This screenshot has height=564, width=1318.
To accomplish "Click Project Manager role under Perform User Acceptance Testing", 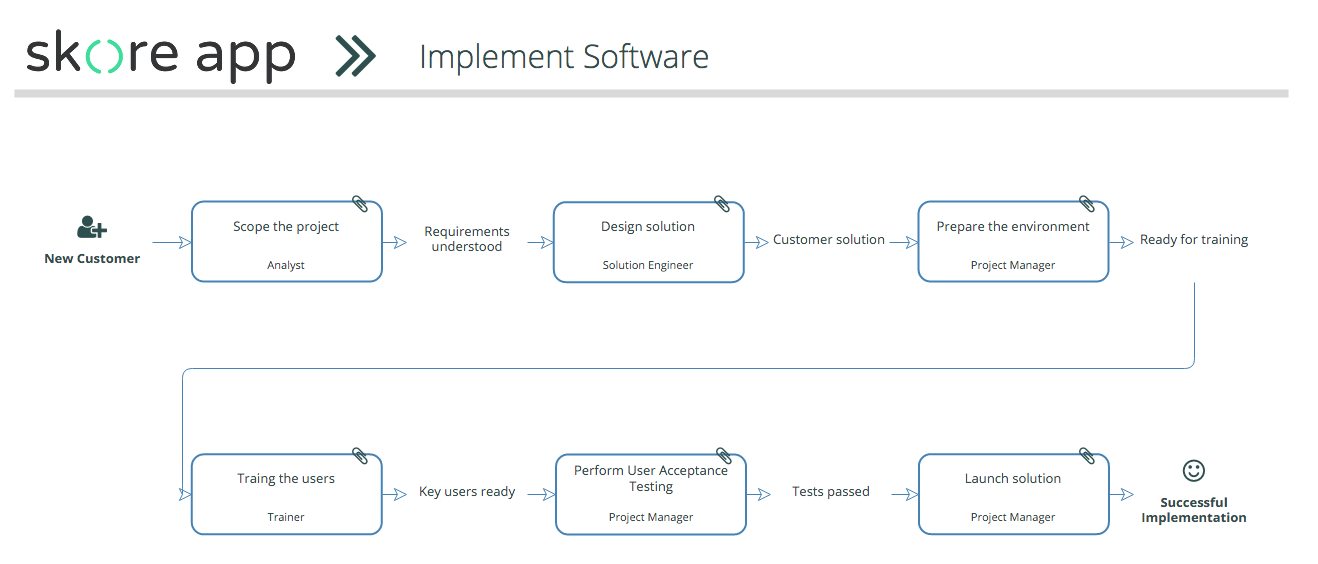I will coord(651,518).
